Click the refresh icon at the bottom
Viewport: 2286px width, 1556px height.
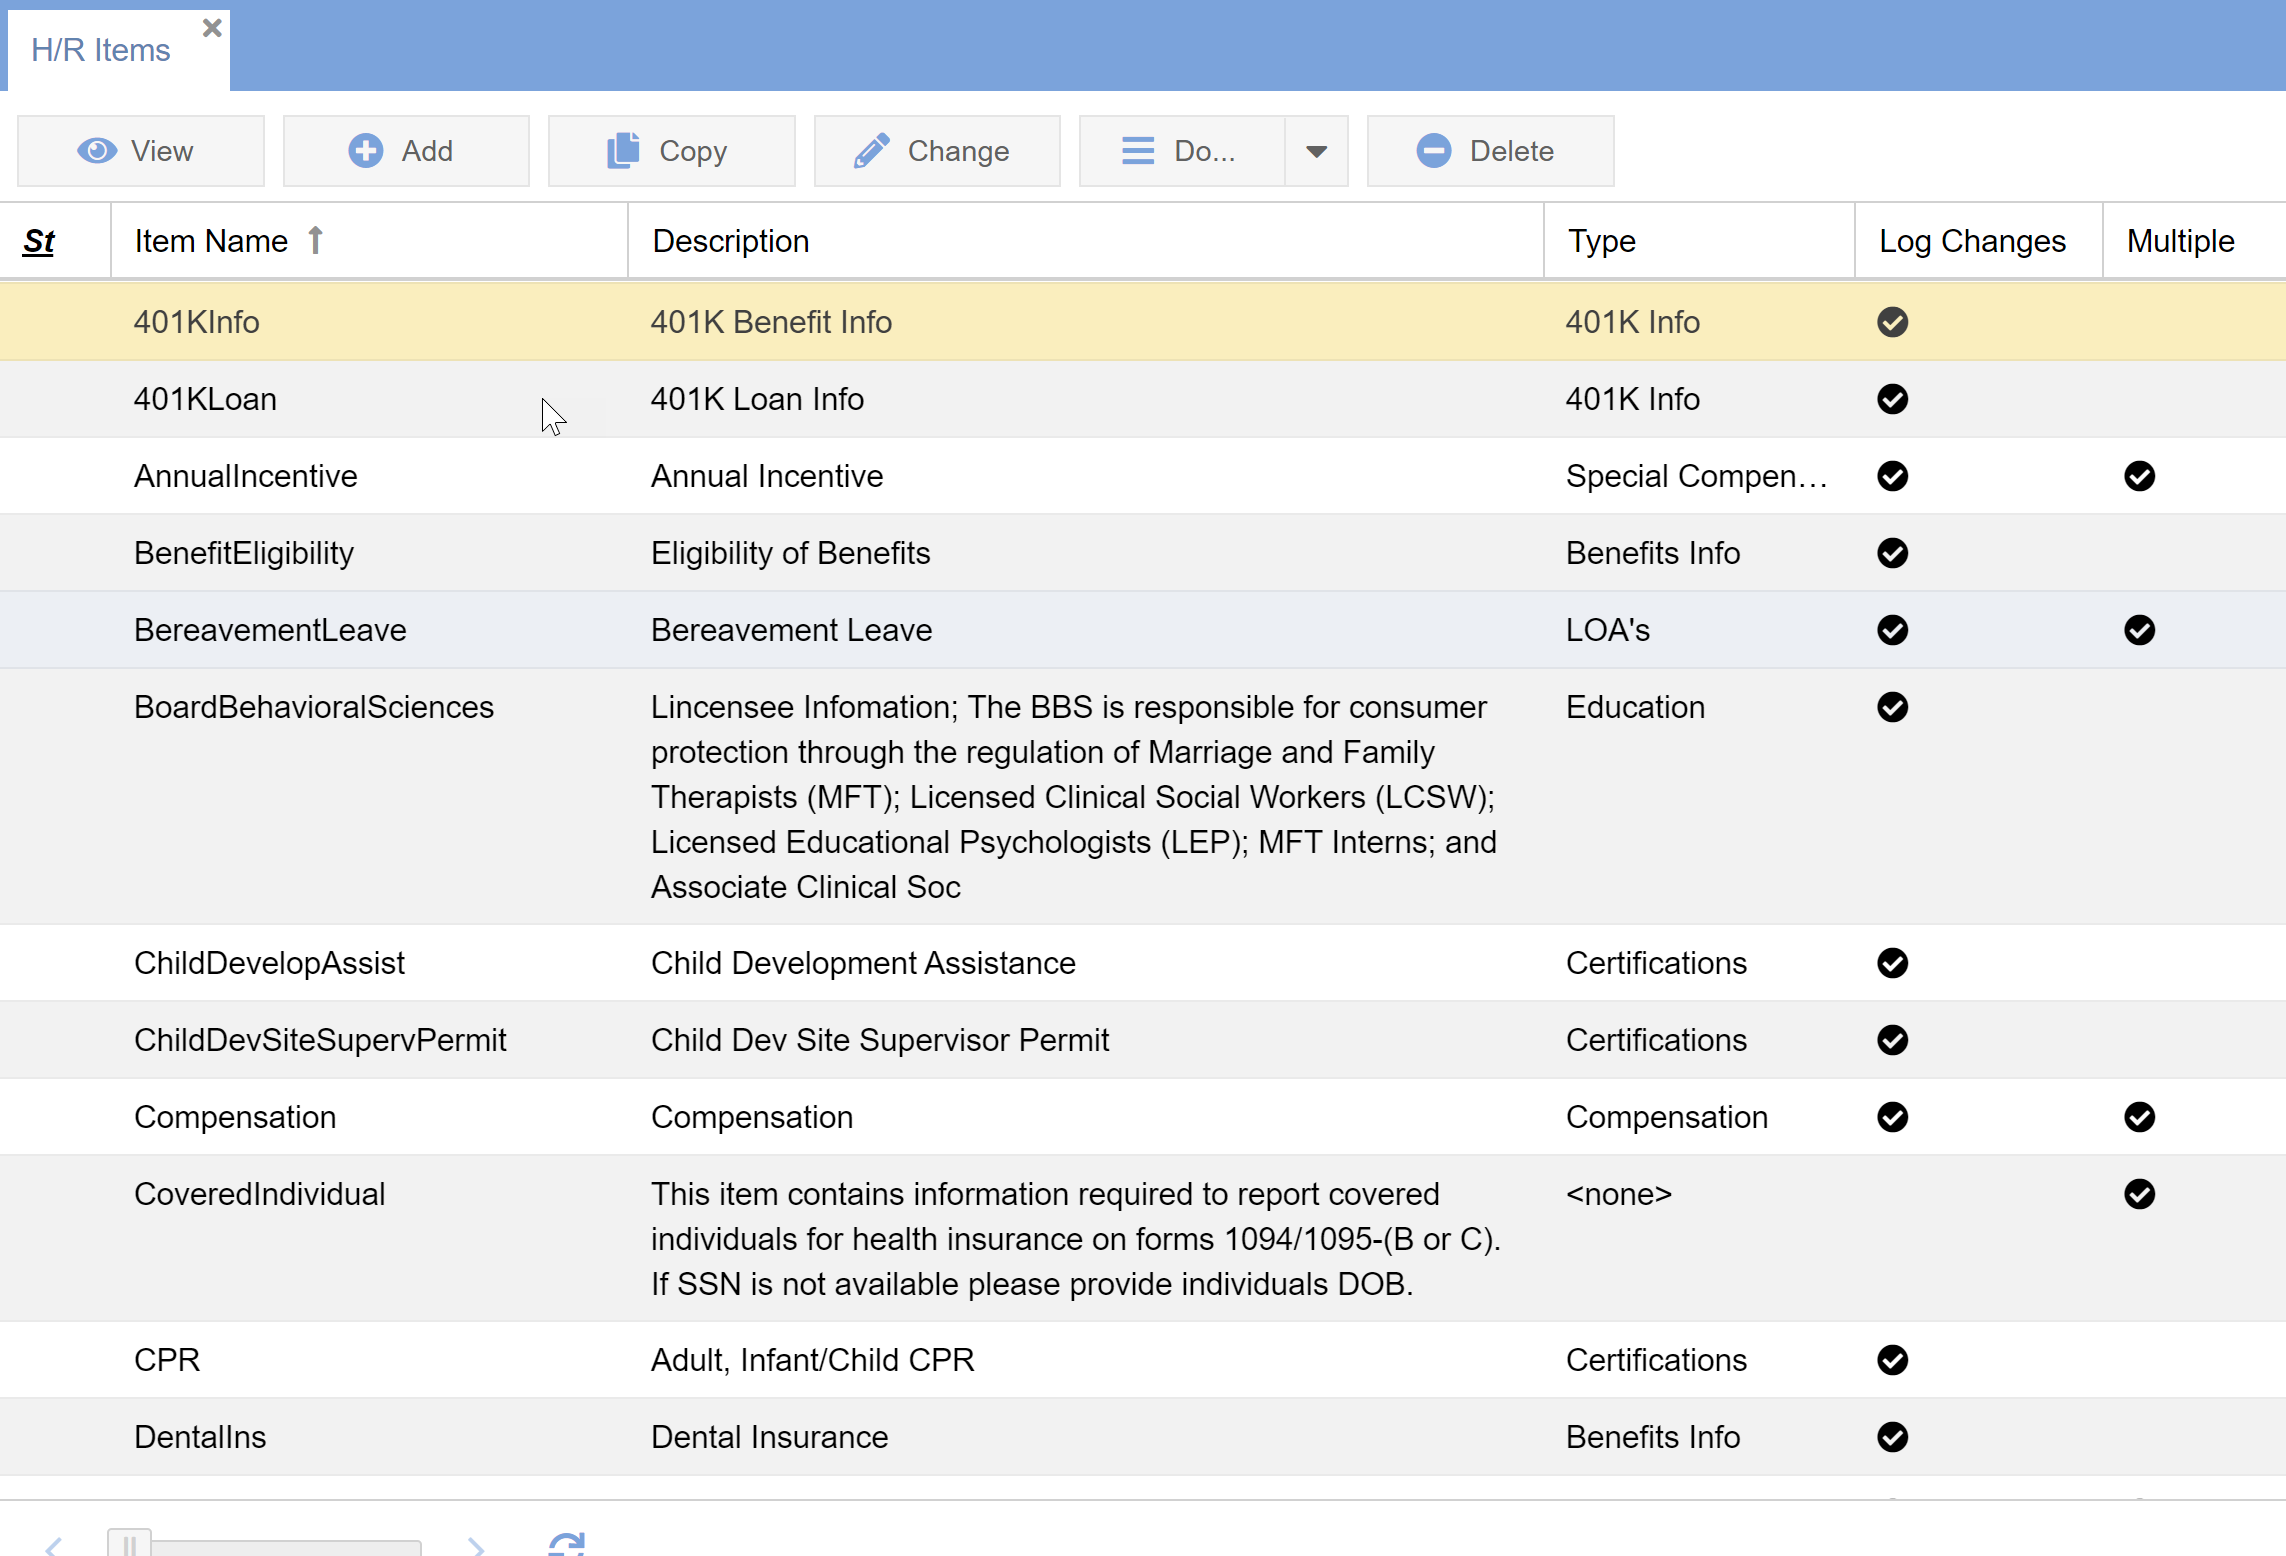566,1543
